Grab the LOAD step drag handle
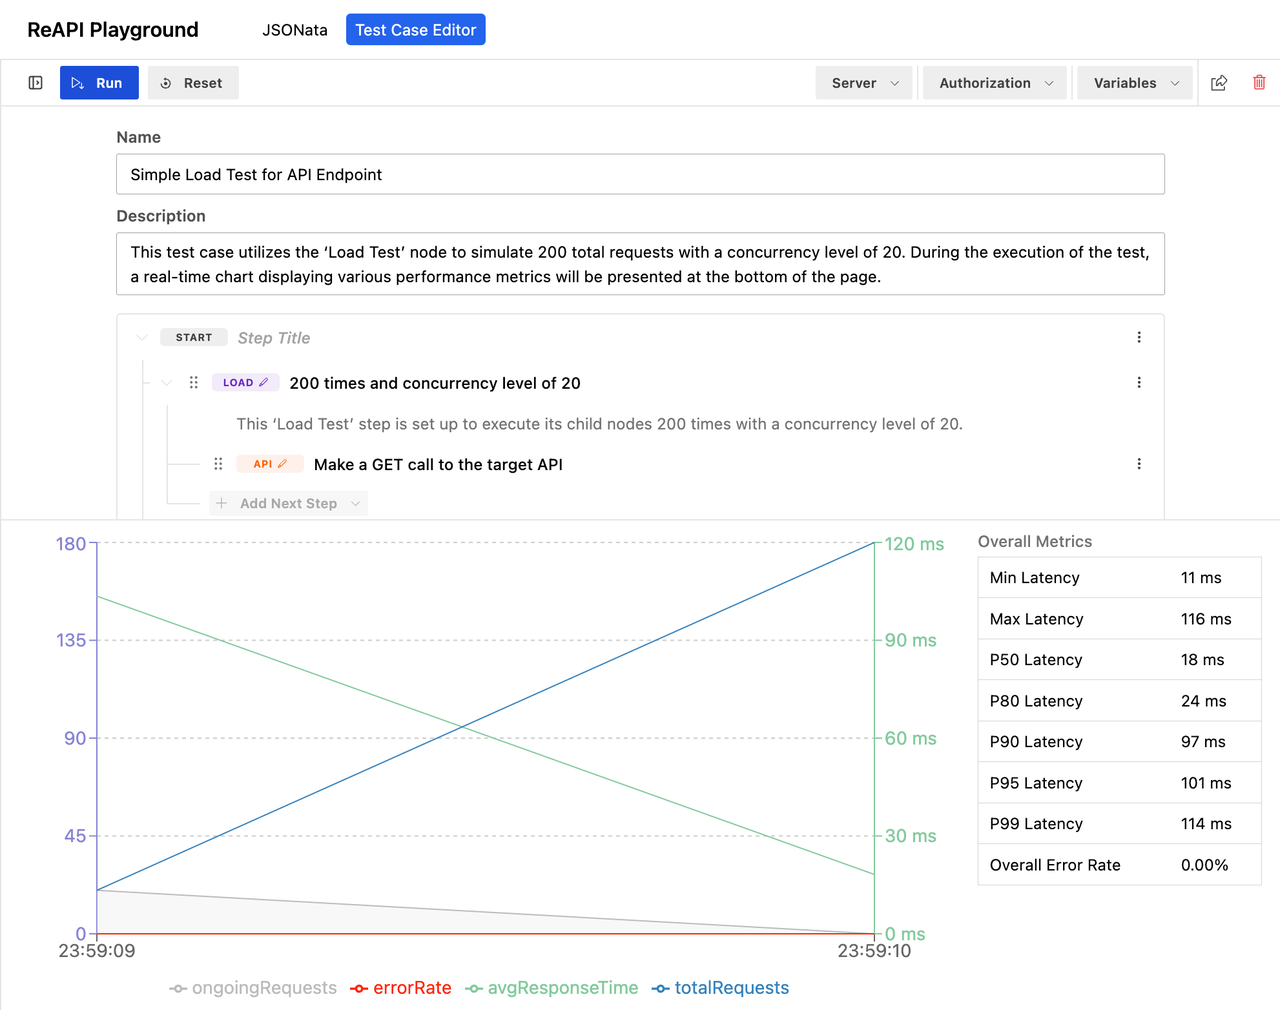 click(194, 383)
